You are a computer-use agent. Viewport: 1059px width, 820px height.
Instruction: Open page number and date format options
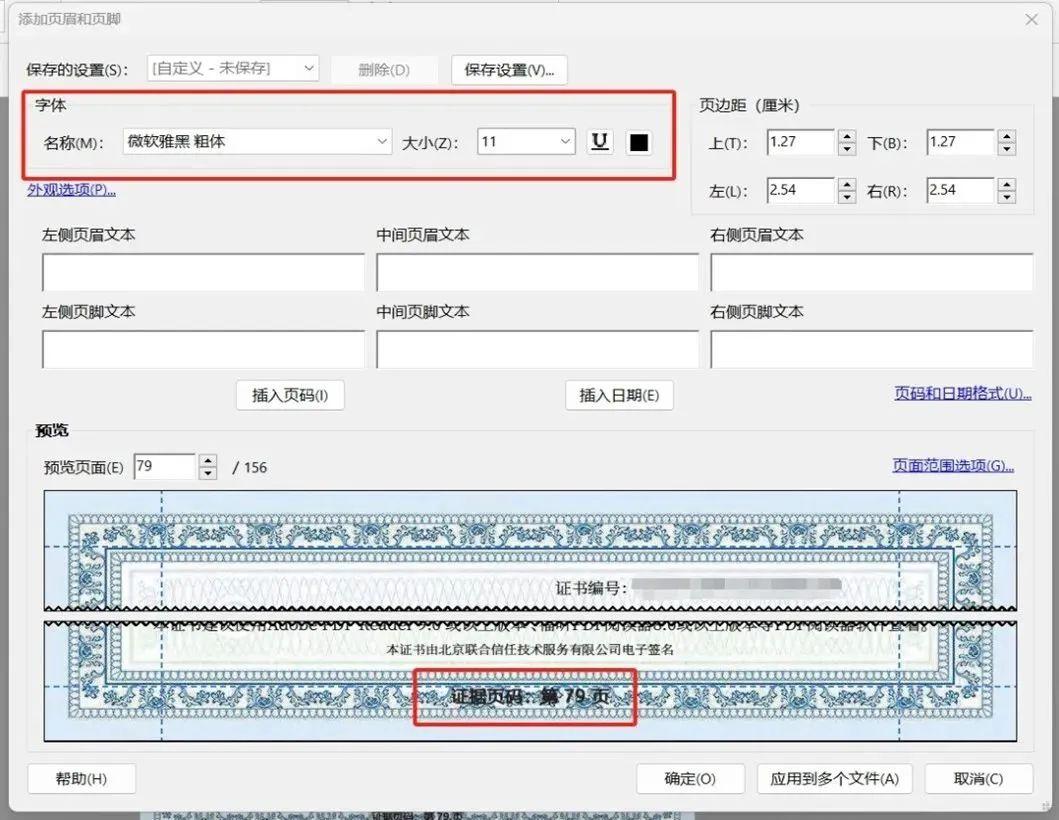[x=957, y=394]
